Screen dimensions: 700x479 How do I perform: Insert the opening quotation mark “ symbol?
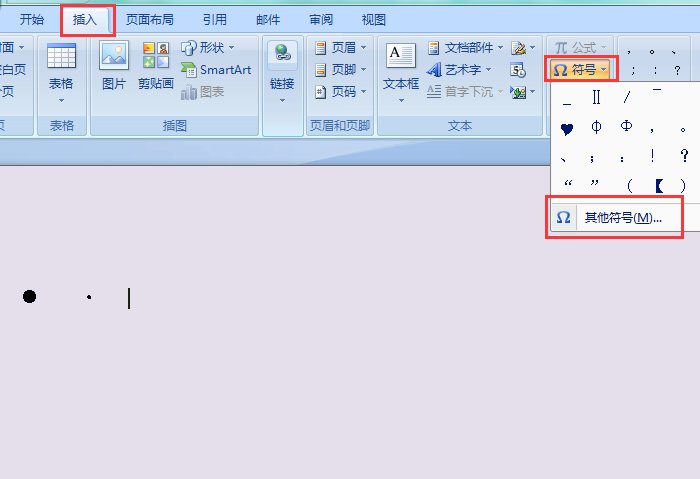[x=568, y=183]
